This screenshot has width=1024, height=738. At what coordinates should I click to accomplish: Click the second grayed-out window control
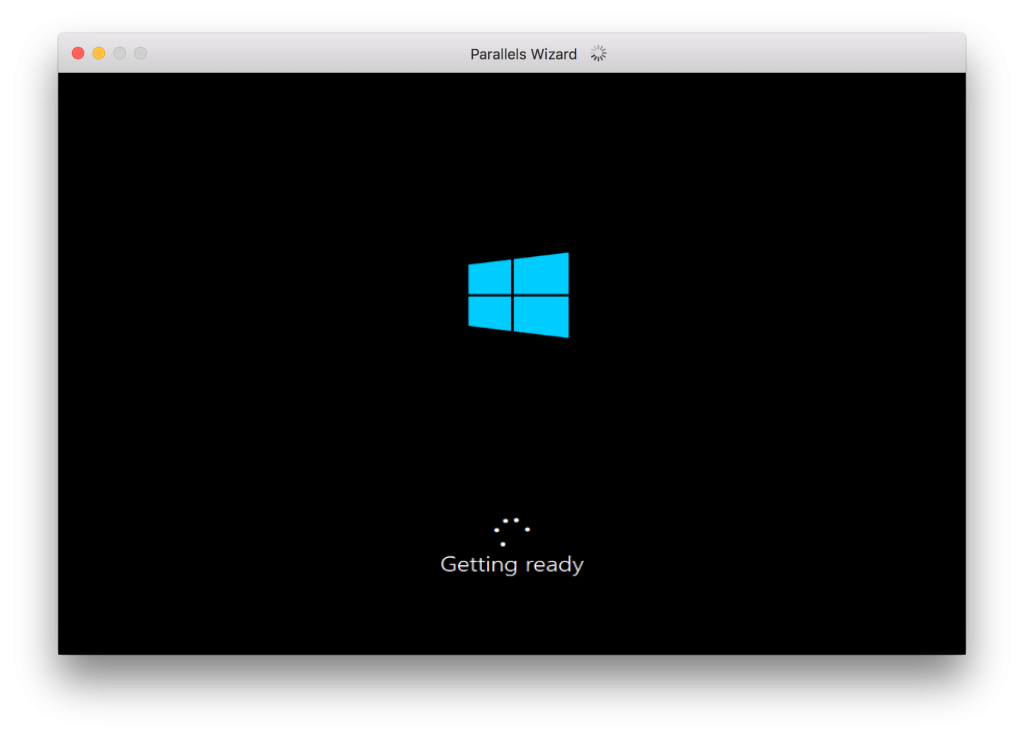(141, 53)
